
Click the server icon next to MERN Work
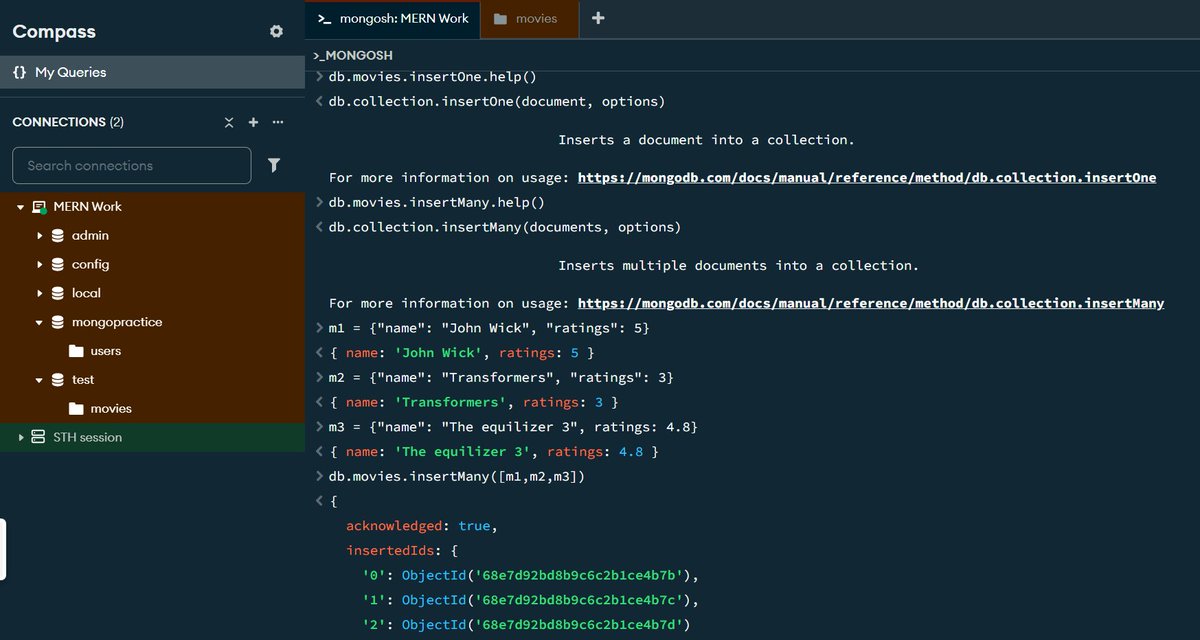(38, 206)
